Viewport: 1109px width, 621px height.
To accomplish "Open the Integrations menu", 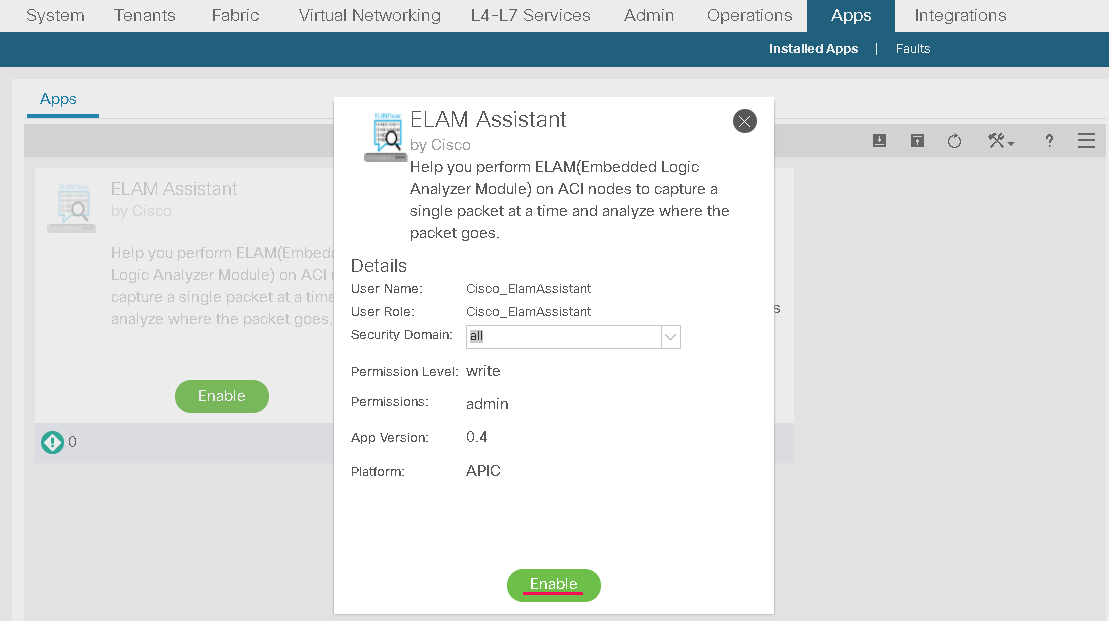I will [960, 16].
